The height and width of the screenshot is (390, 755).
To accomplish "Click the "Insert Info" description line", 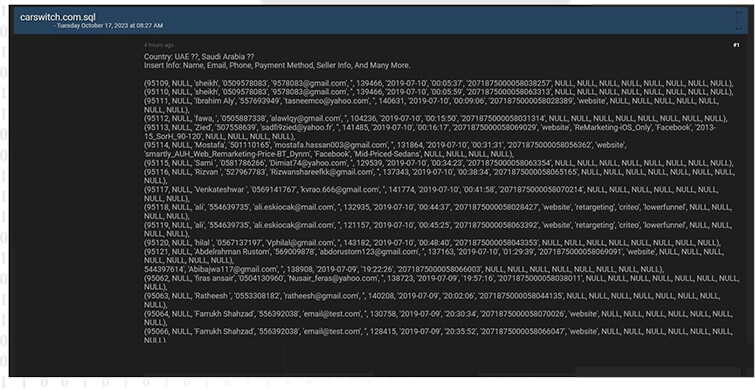I will 277,65.
